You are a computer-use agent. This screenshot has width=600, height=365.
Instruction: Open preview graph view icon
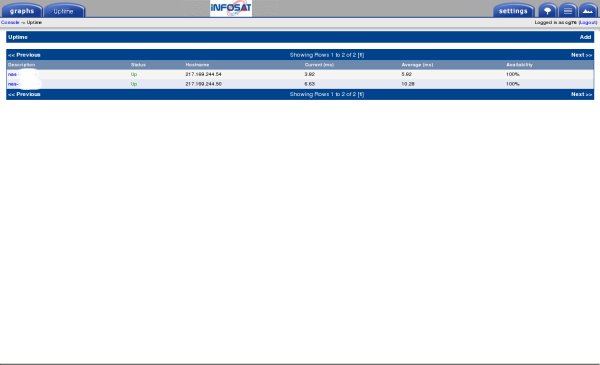pos(588,10)
